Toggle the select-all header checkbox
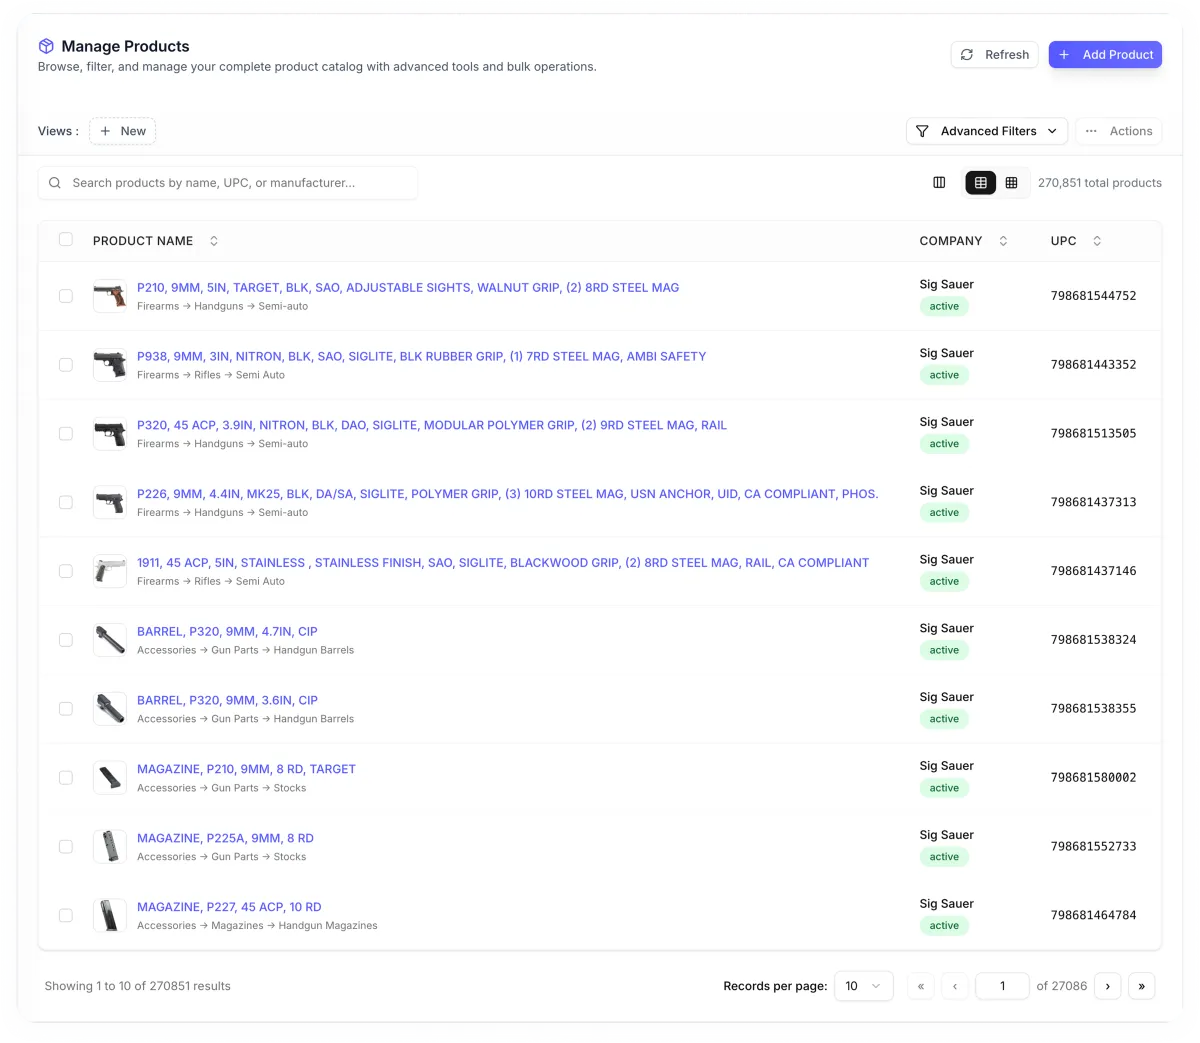This screenshot has width=1200, height=1043. click(66, 239)
